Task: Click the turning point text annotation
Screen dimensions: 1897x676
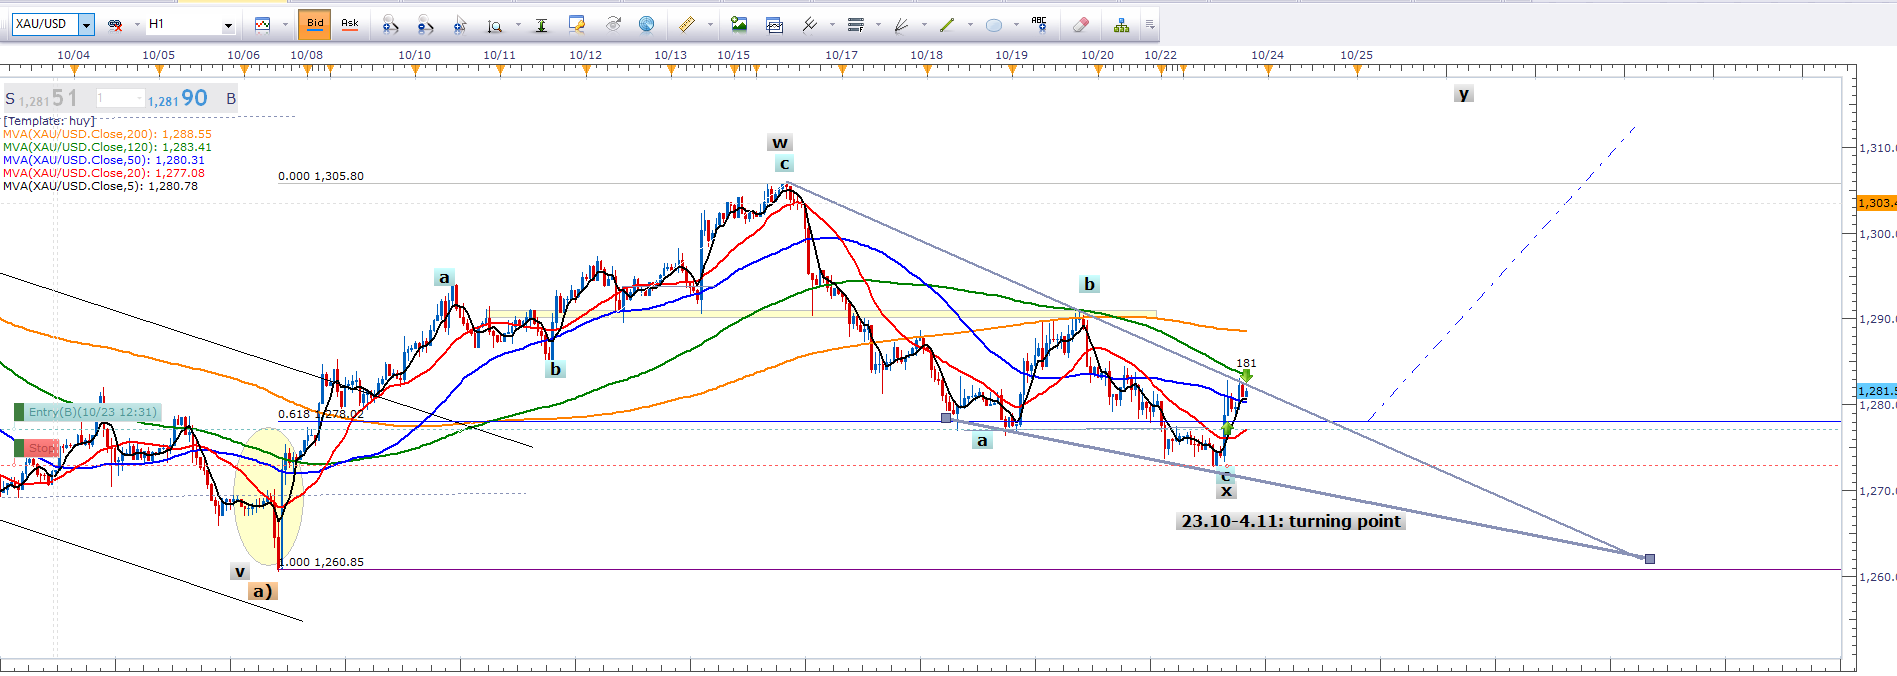Action: coord(1290,521)
